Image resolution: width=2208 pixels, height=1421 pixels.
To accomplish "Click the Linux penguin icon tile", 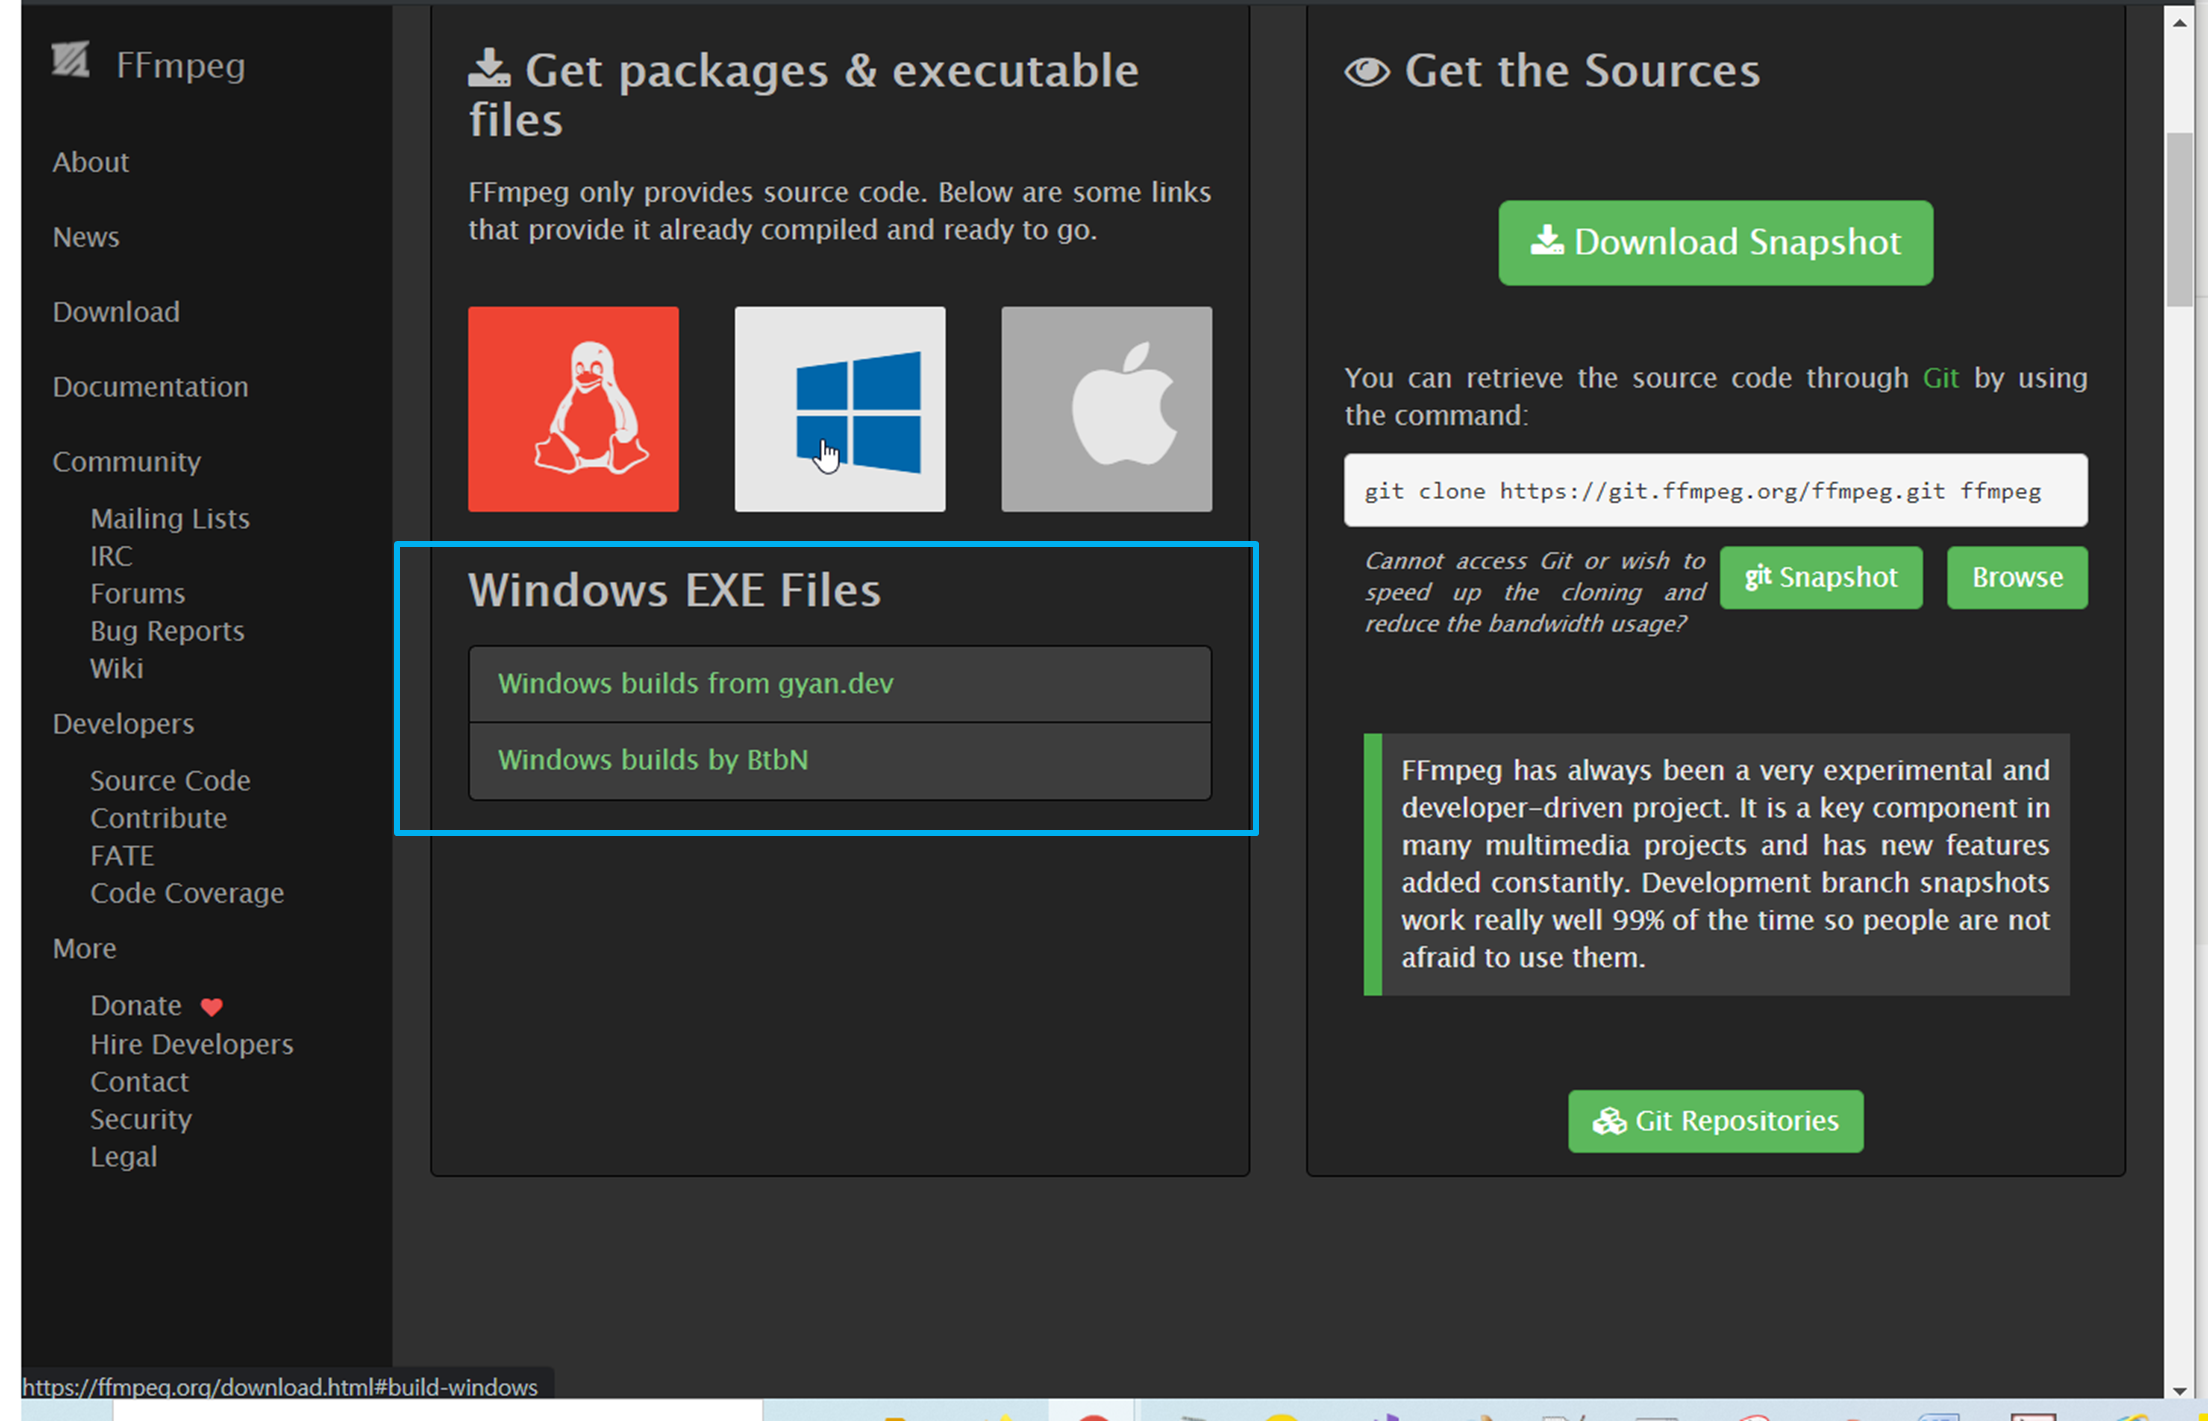I will 573,409.
